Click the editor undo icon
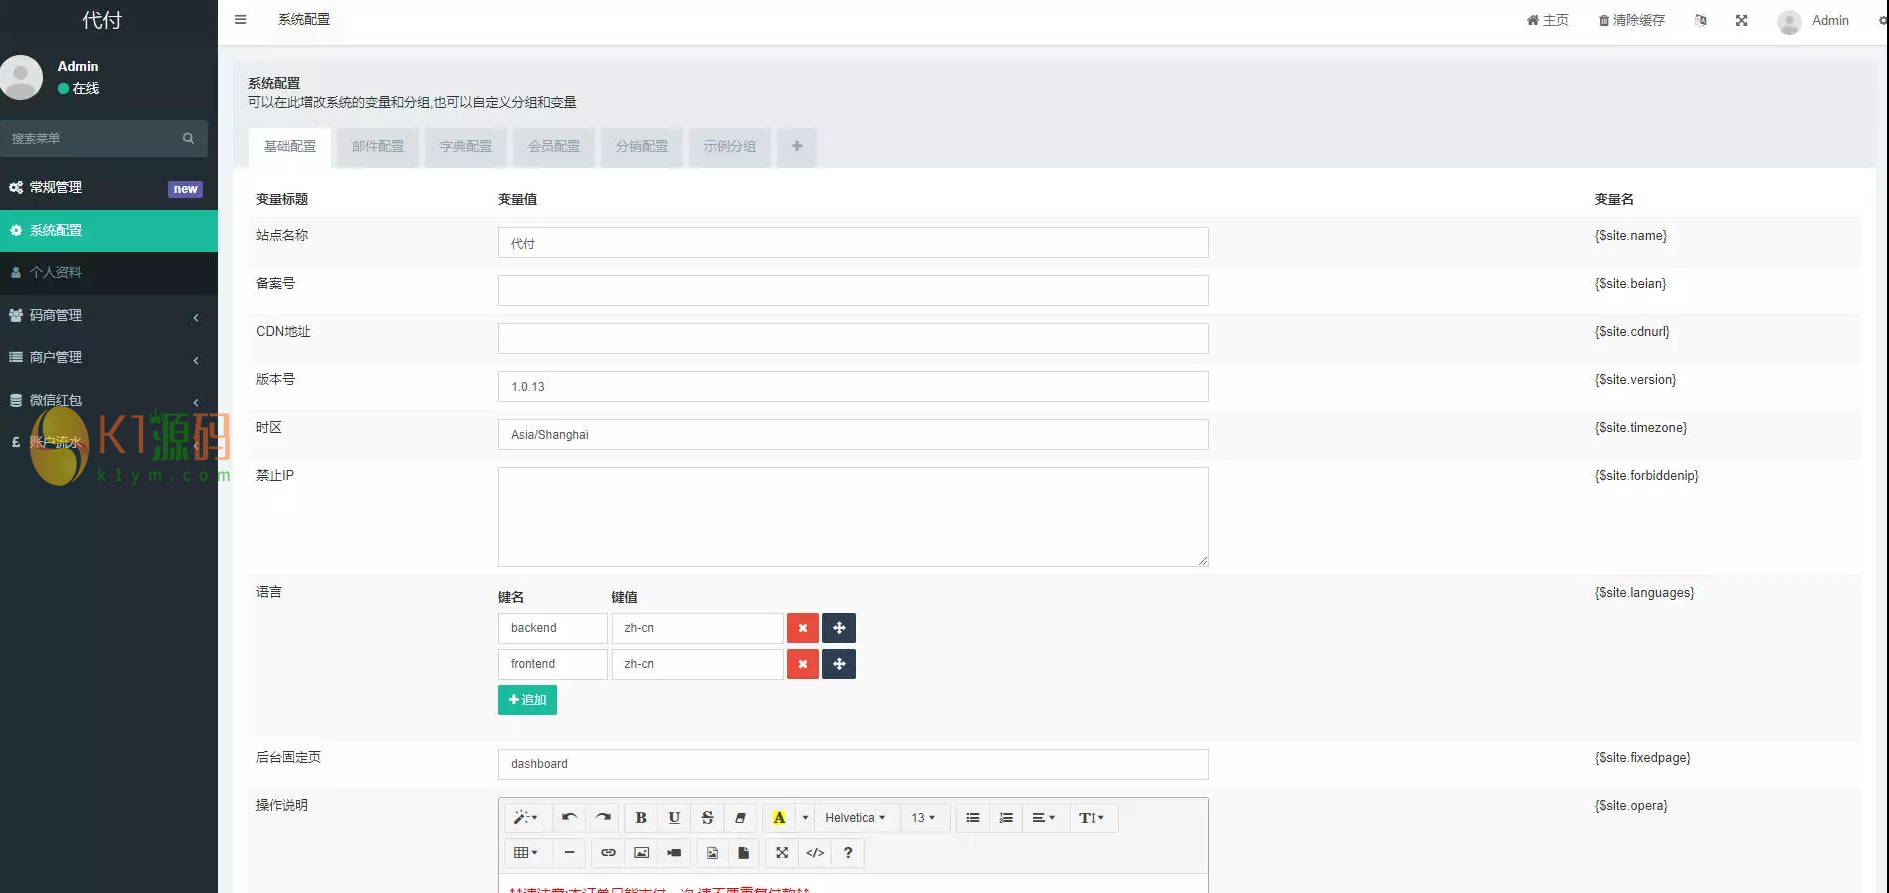This screenshot has width=1889, height=893. [x=569, y=818]
